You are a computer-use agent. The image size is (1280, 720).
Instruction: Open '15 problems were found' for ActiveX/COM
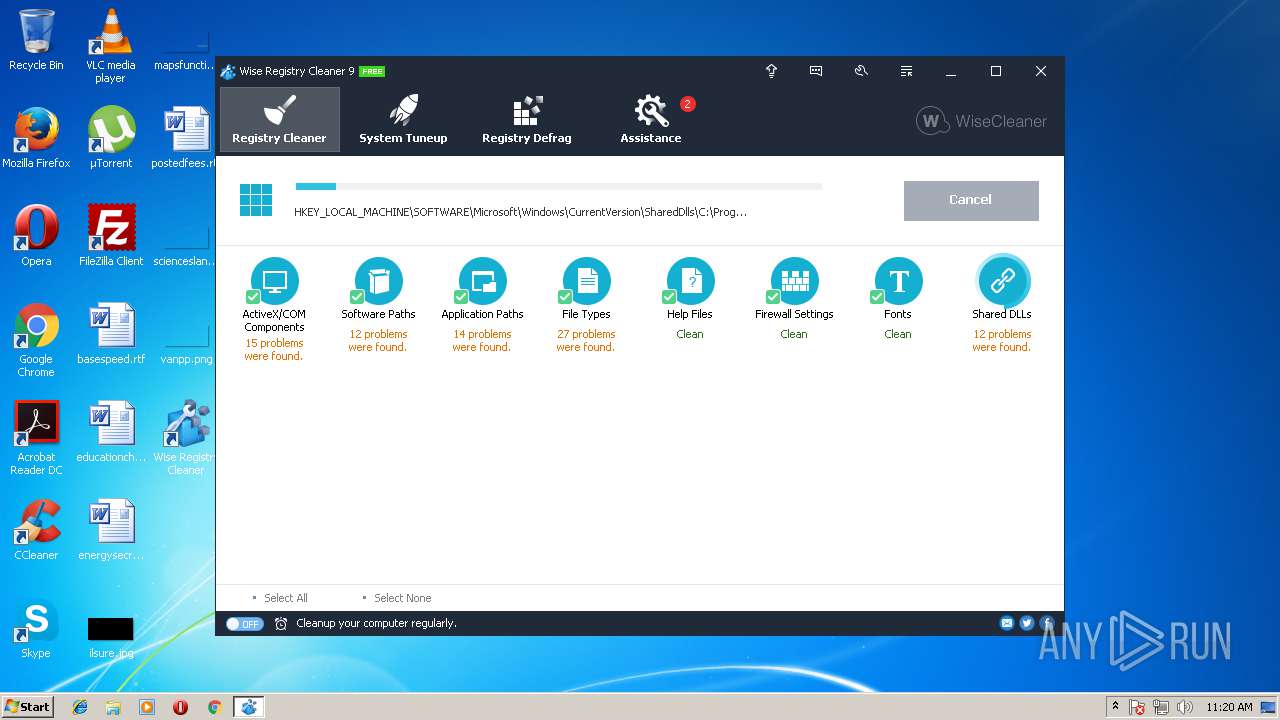click(274, 349)
